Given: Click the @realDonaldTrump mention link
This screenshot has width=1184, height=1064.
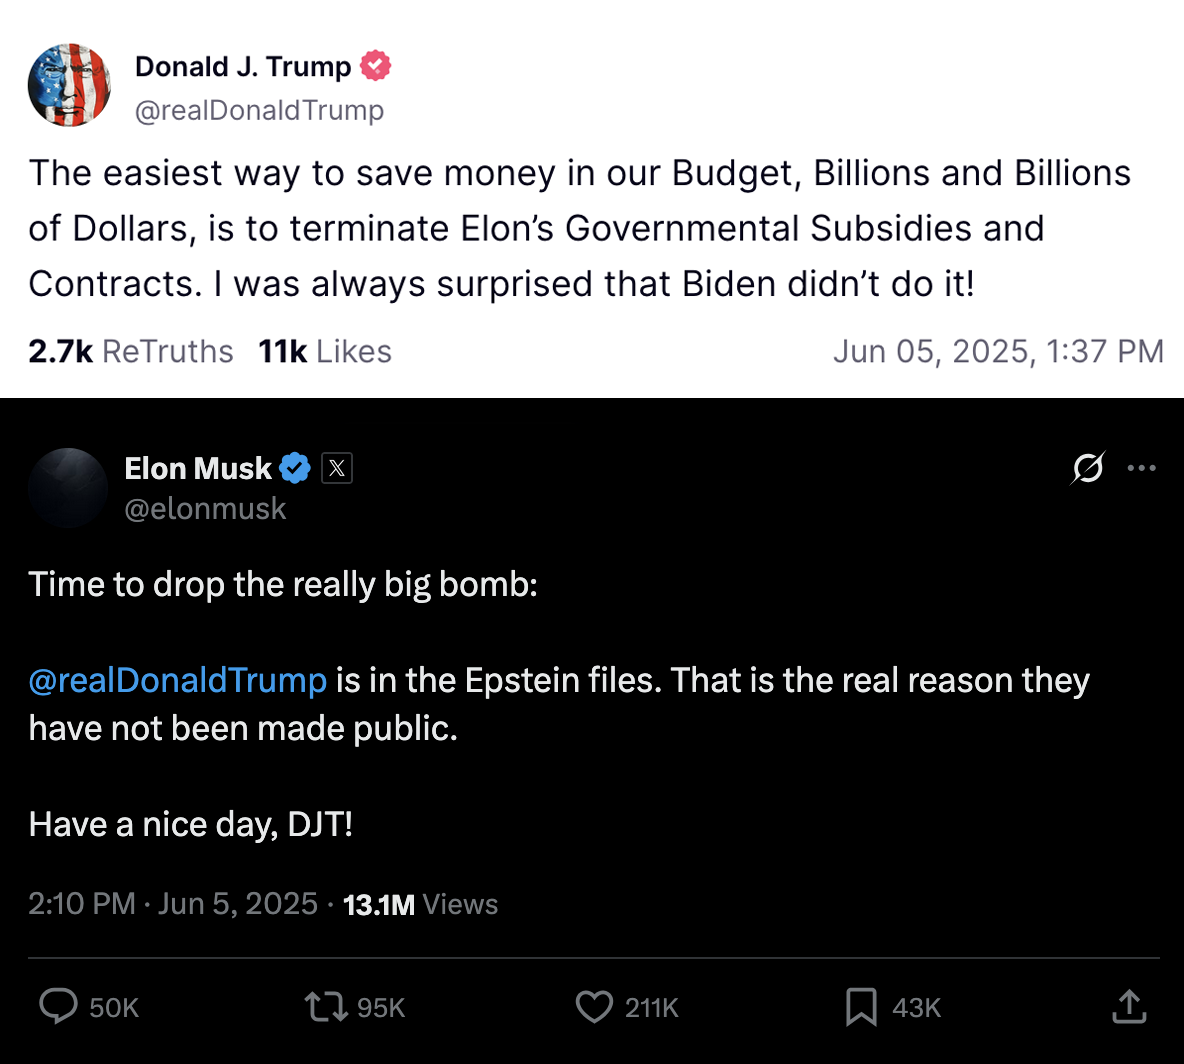Looking at the screenshot, I should coord(178,680).
